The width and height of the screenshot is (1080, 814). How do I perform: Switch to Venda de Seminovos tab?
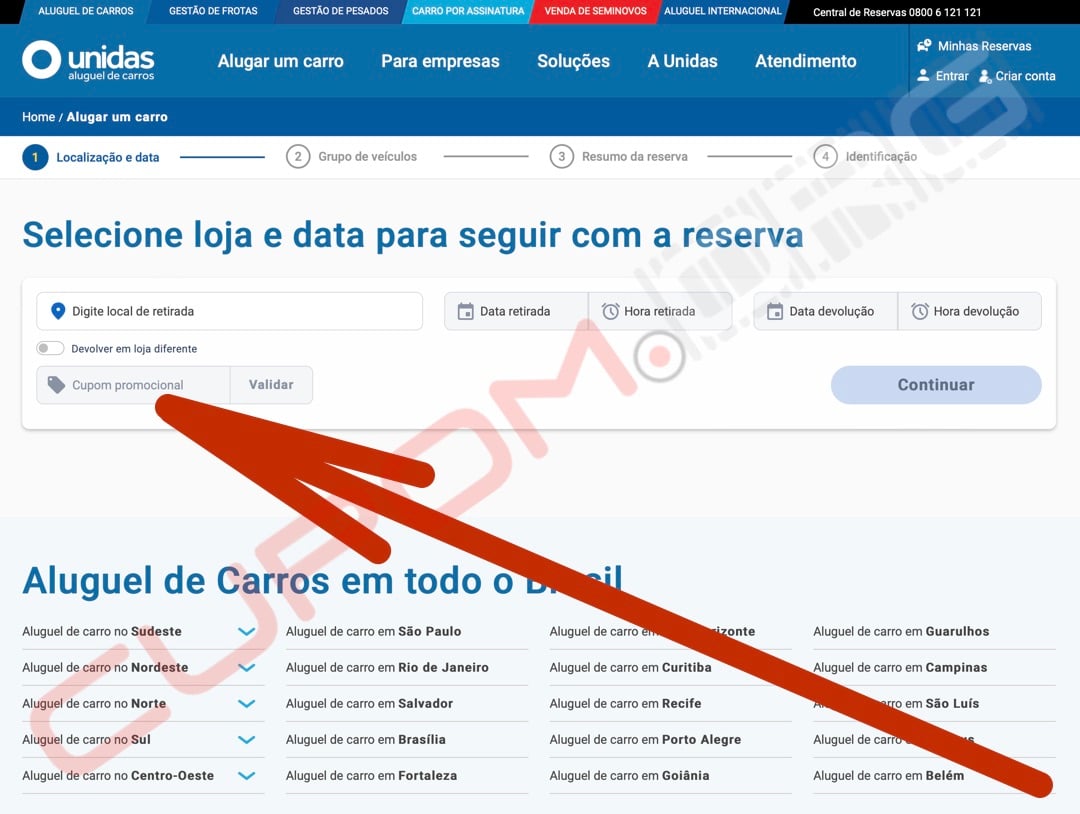tap(595, 11)
